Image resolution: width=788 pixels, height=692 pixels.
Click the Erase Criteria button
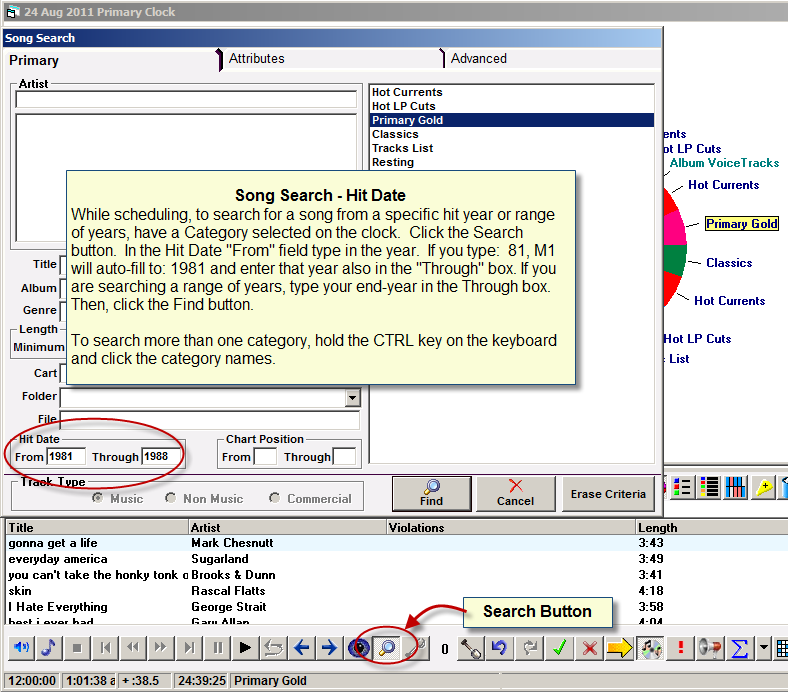608,494
